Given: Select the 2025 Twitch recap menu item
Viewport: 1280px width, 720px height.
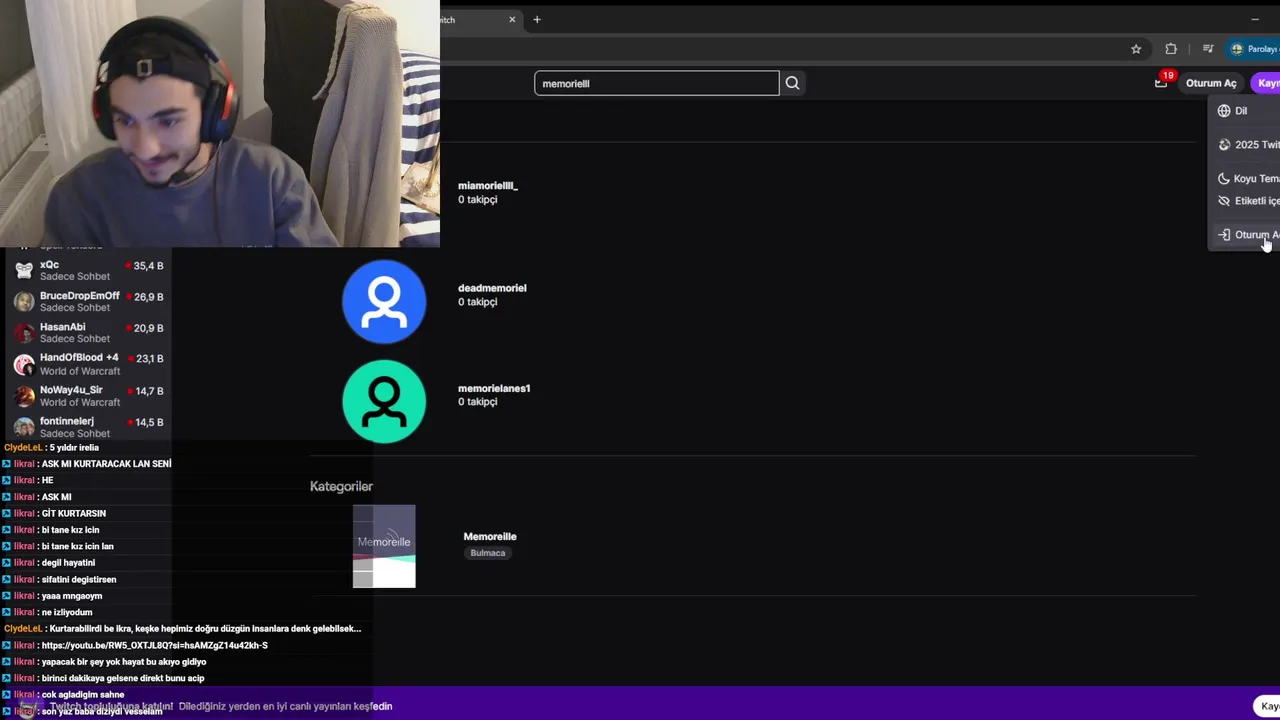Looking at the screenshot, I should (x=1246, y=145).
